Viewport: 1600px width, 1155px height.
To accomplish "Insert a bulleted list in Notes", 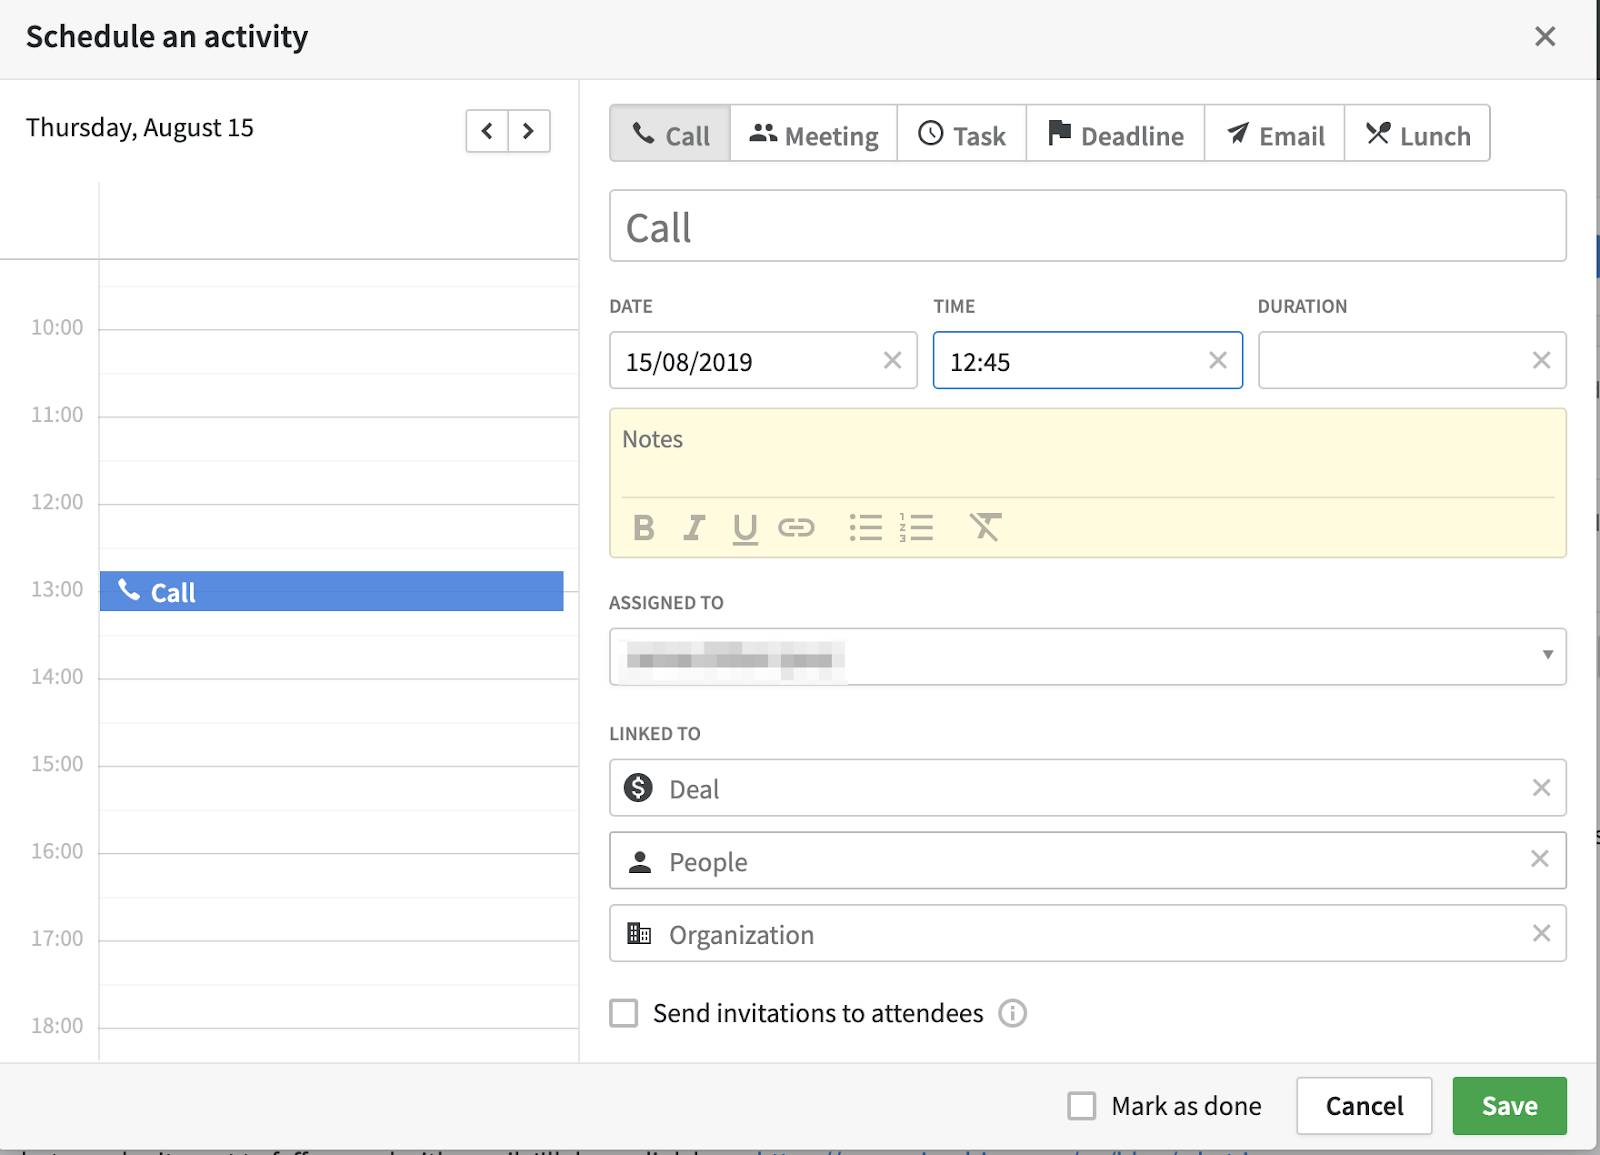I will pyautogui.click(x=865, y=527).
